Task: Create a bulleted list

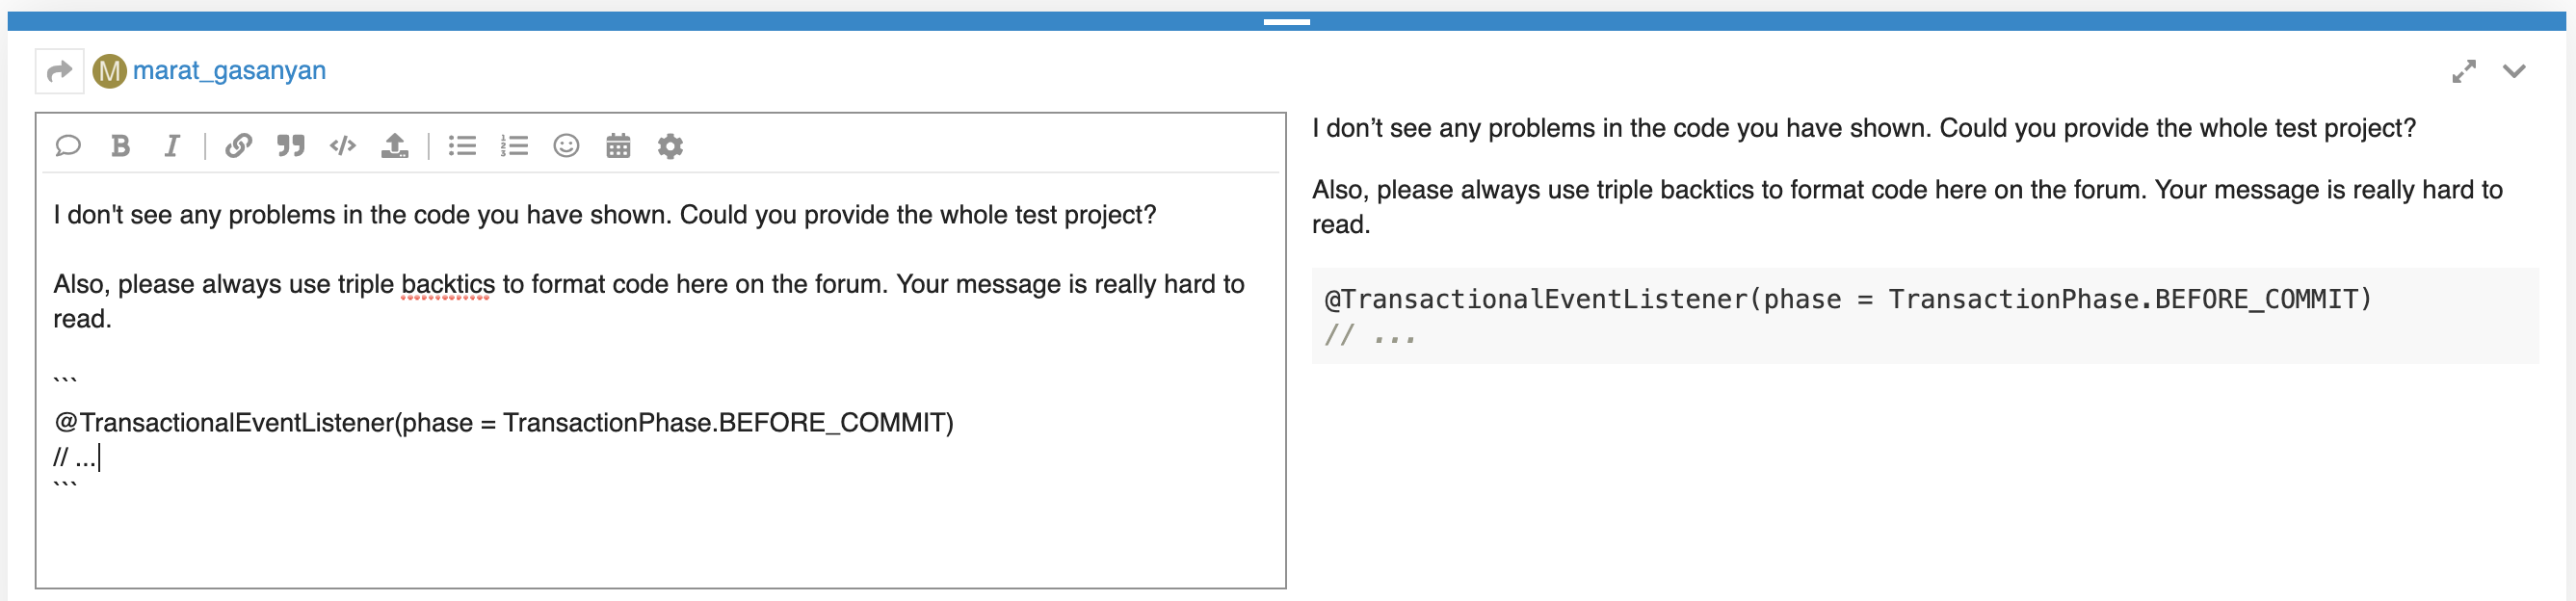Action: (x=462, y=146)
